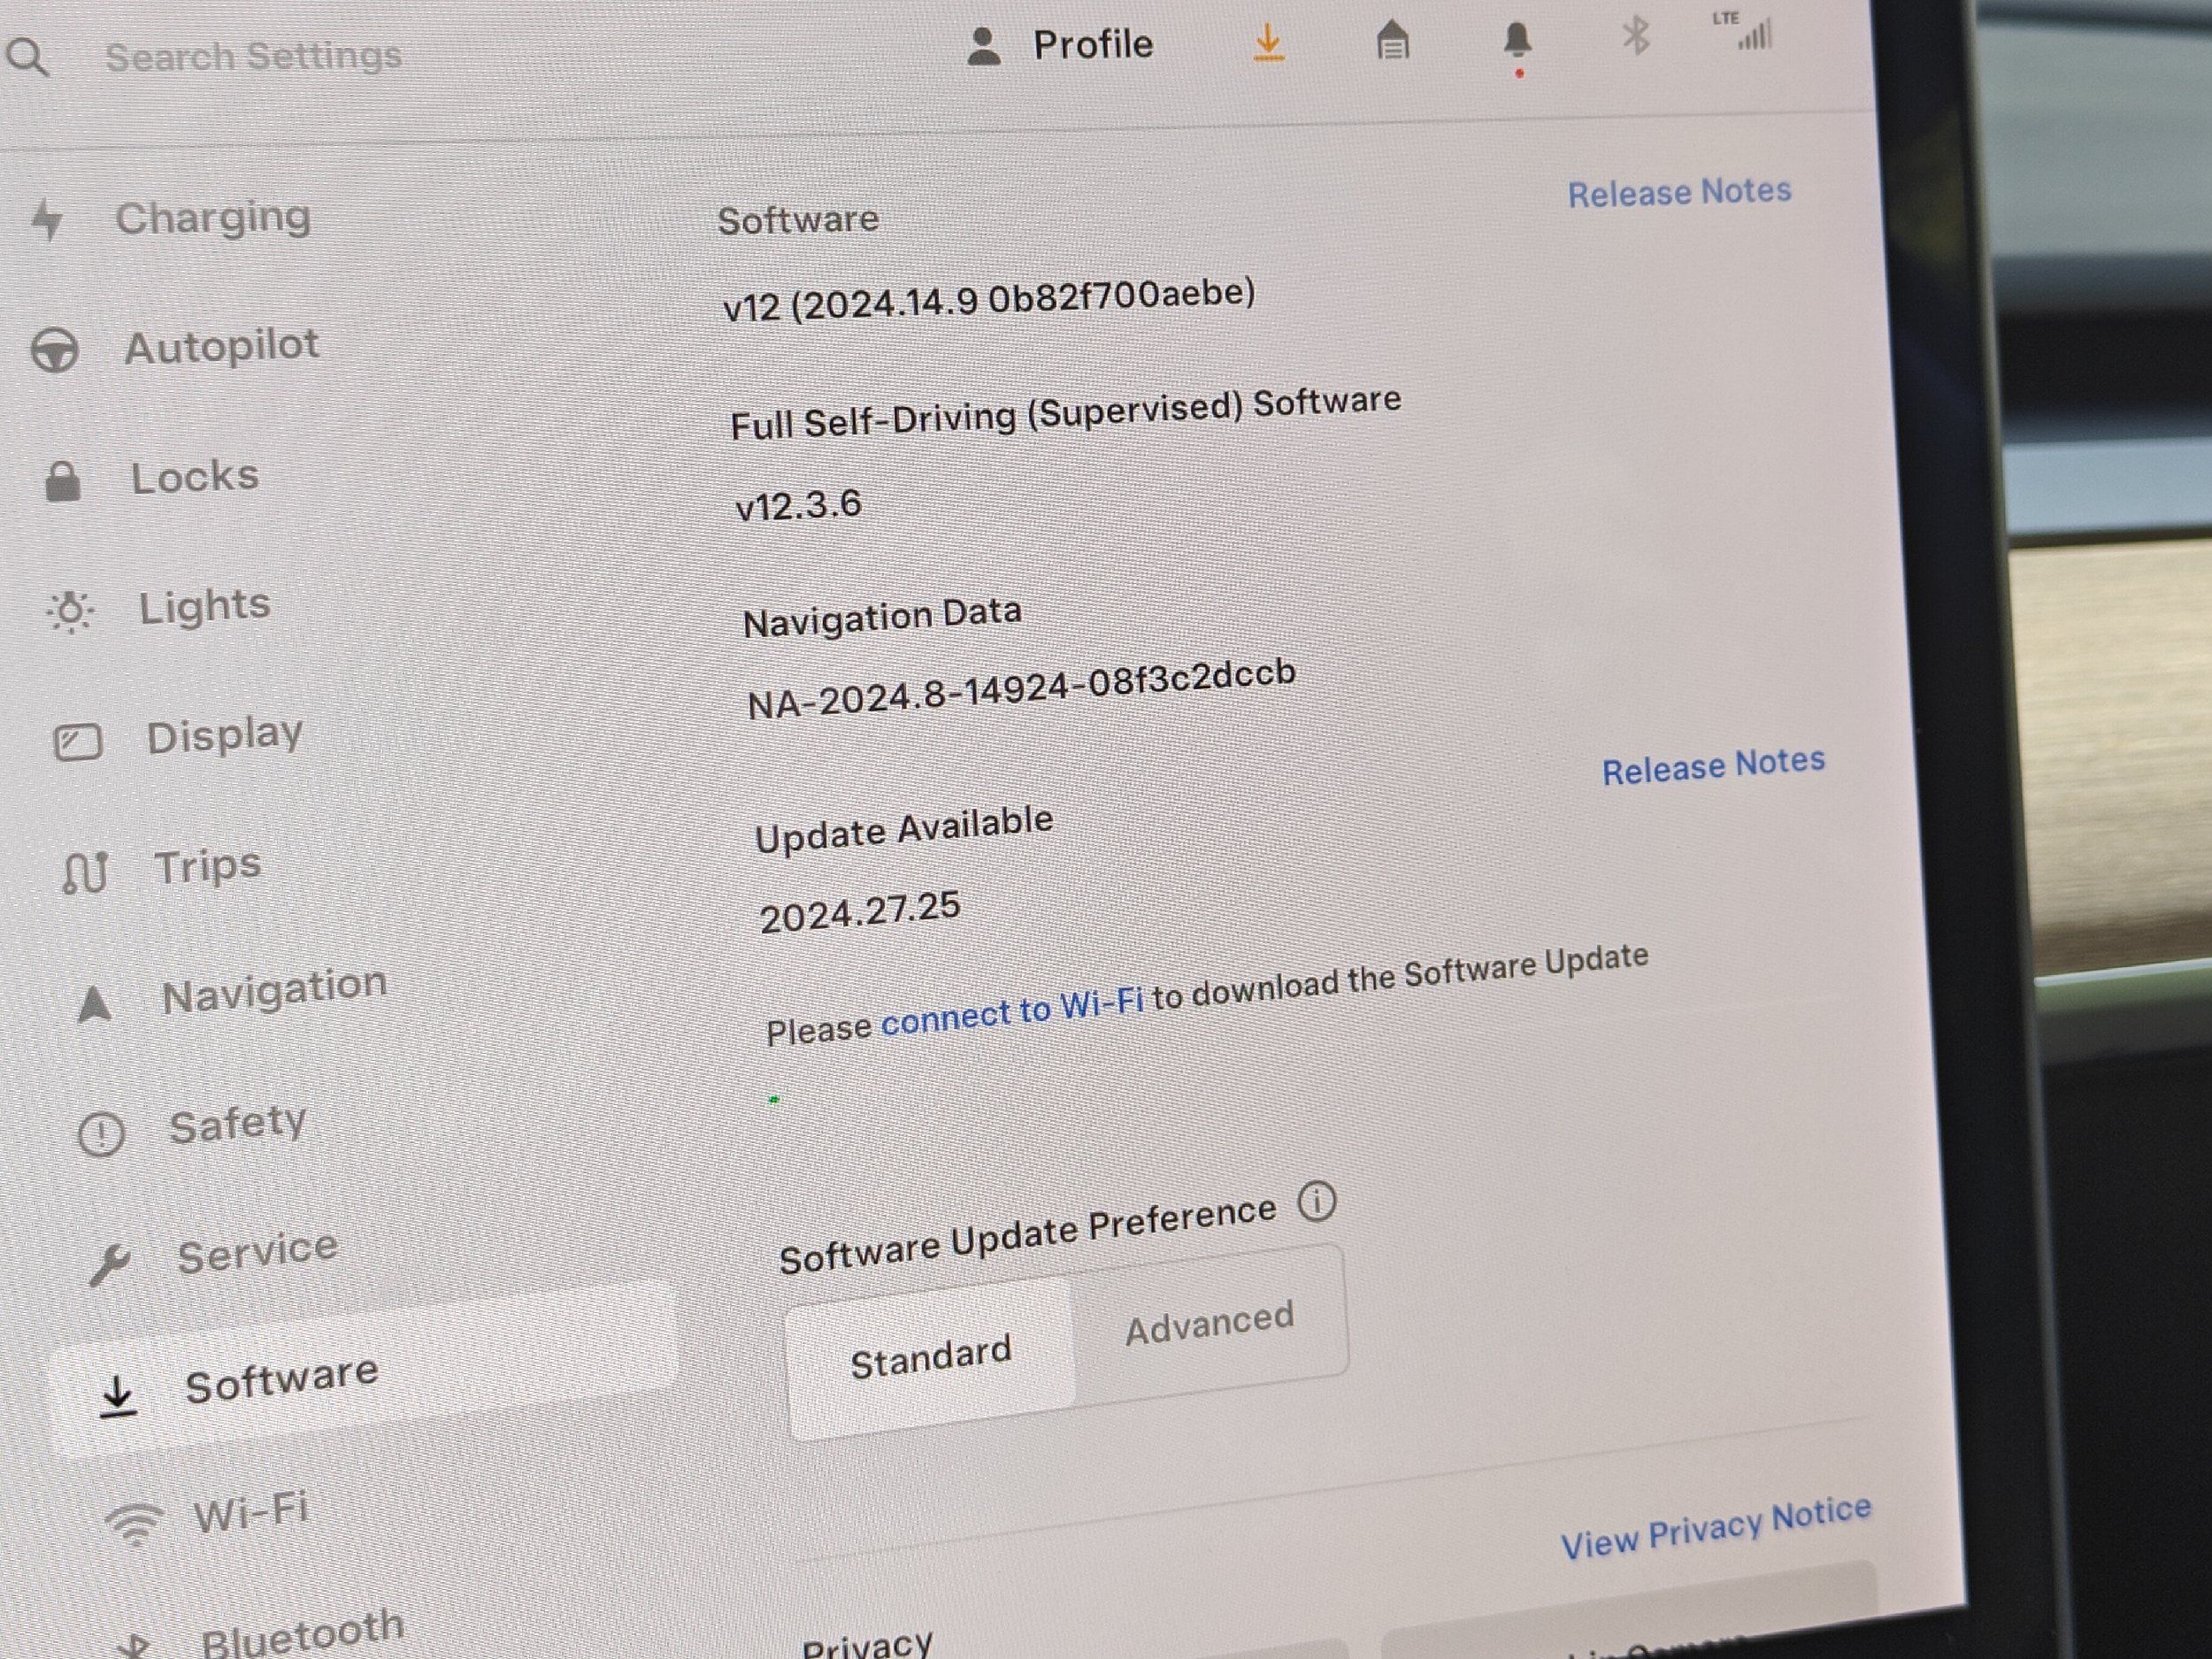Click the search magnifier icon
This screenshot has height=1659, width=2212.
tap(27, 58)
